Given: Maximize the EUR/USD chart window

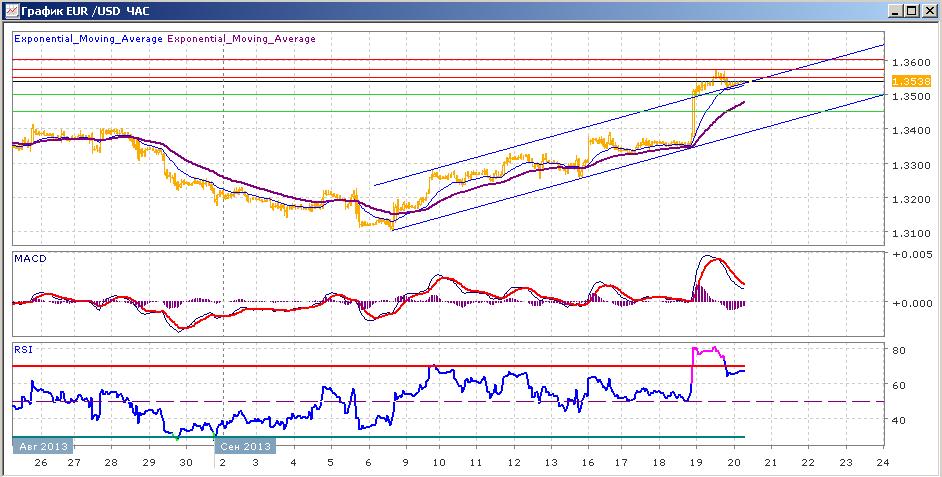Looking at the screenshot, I should [x=911, y=11].
